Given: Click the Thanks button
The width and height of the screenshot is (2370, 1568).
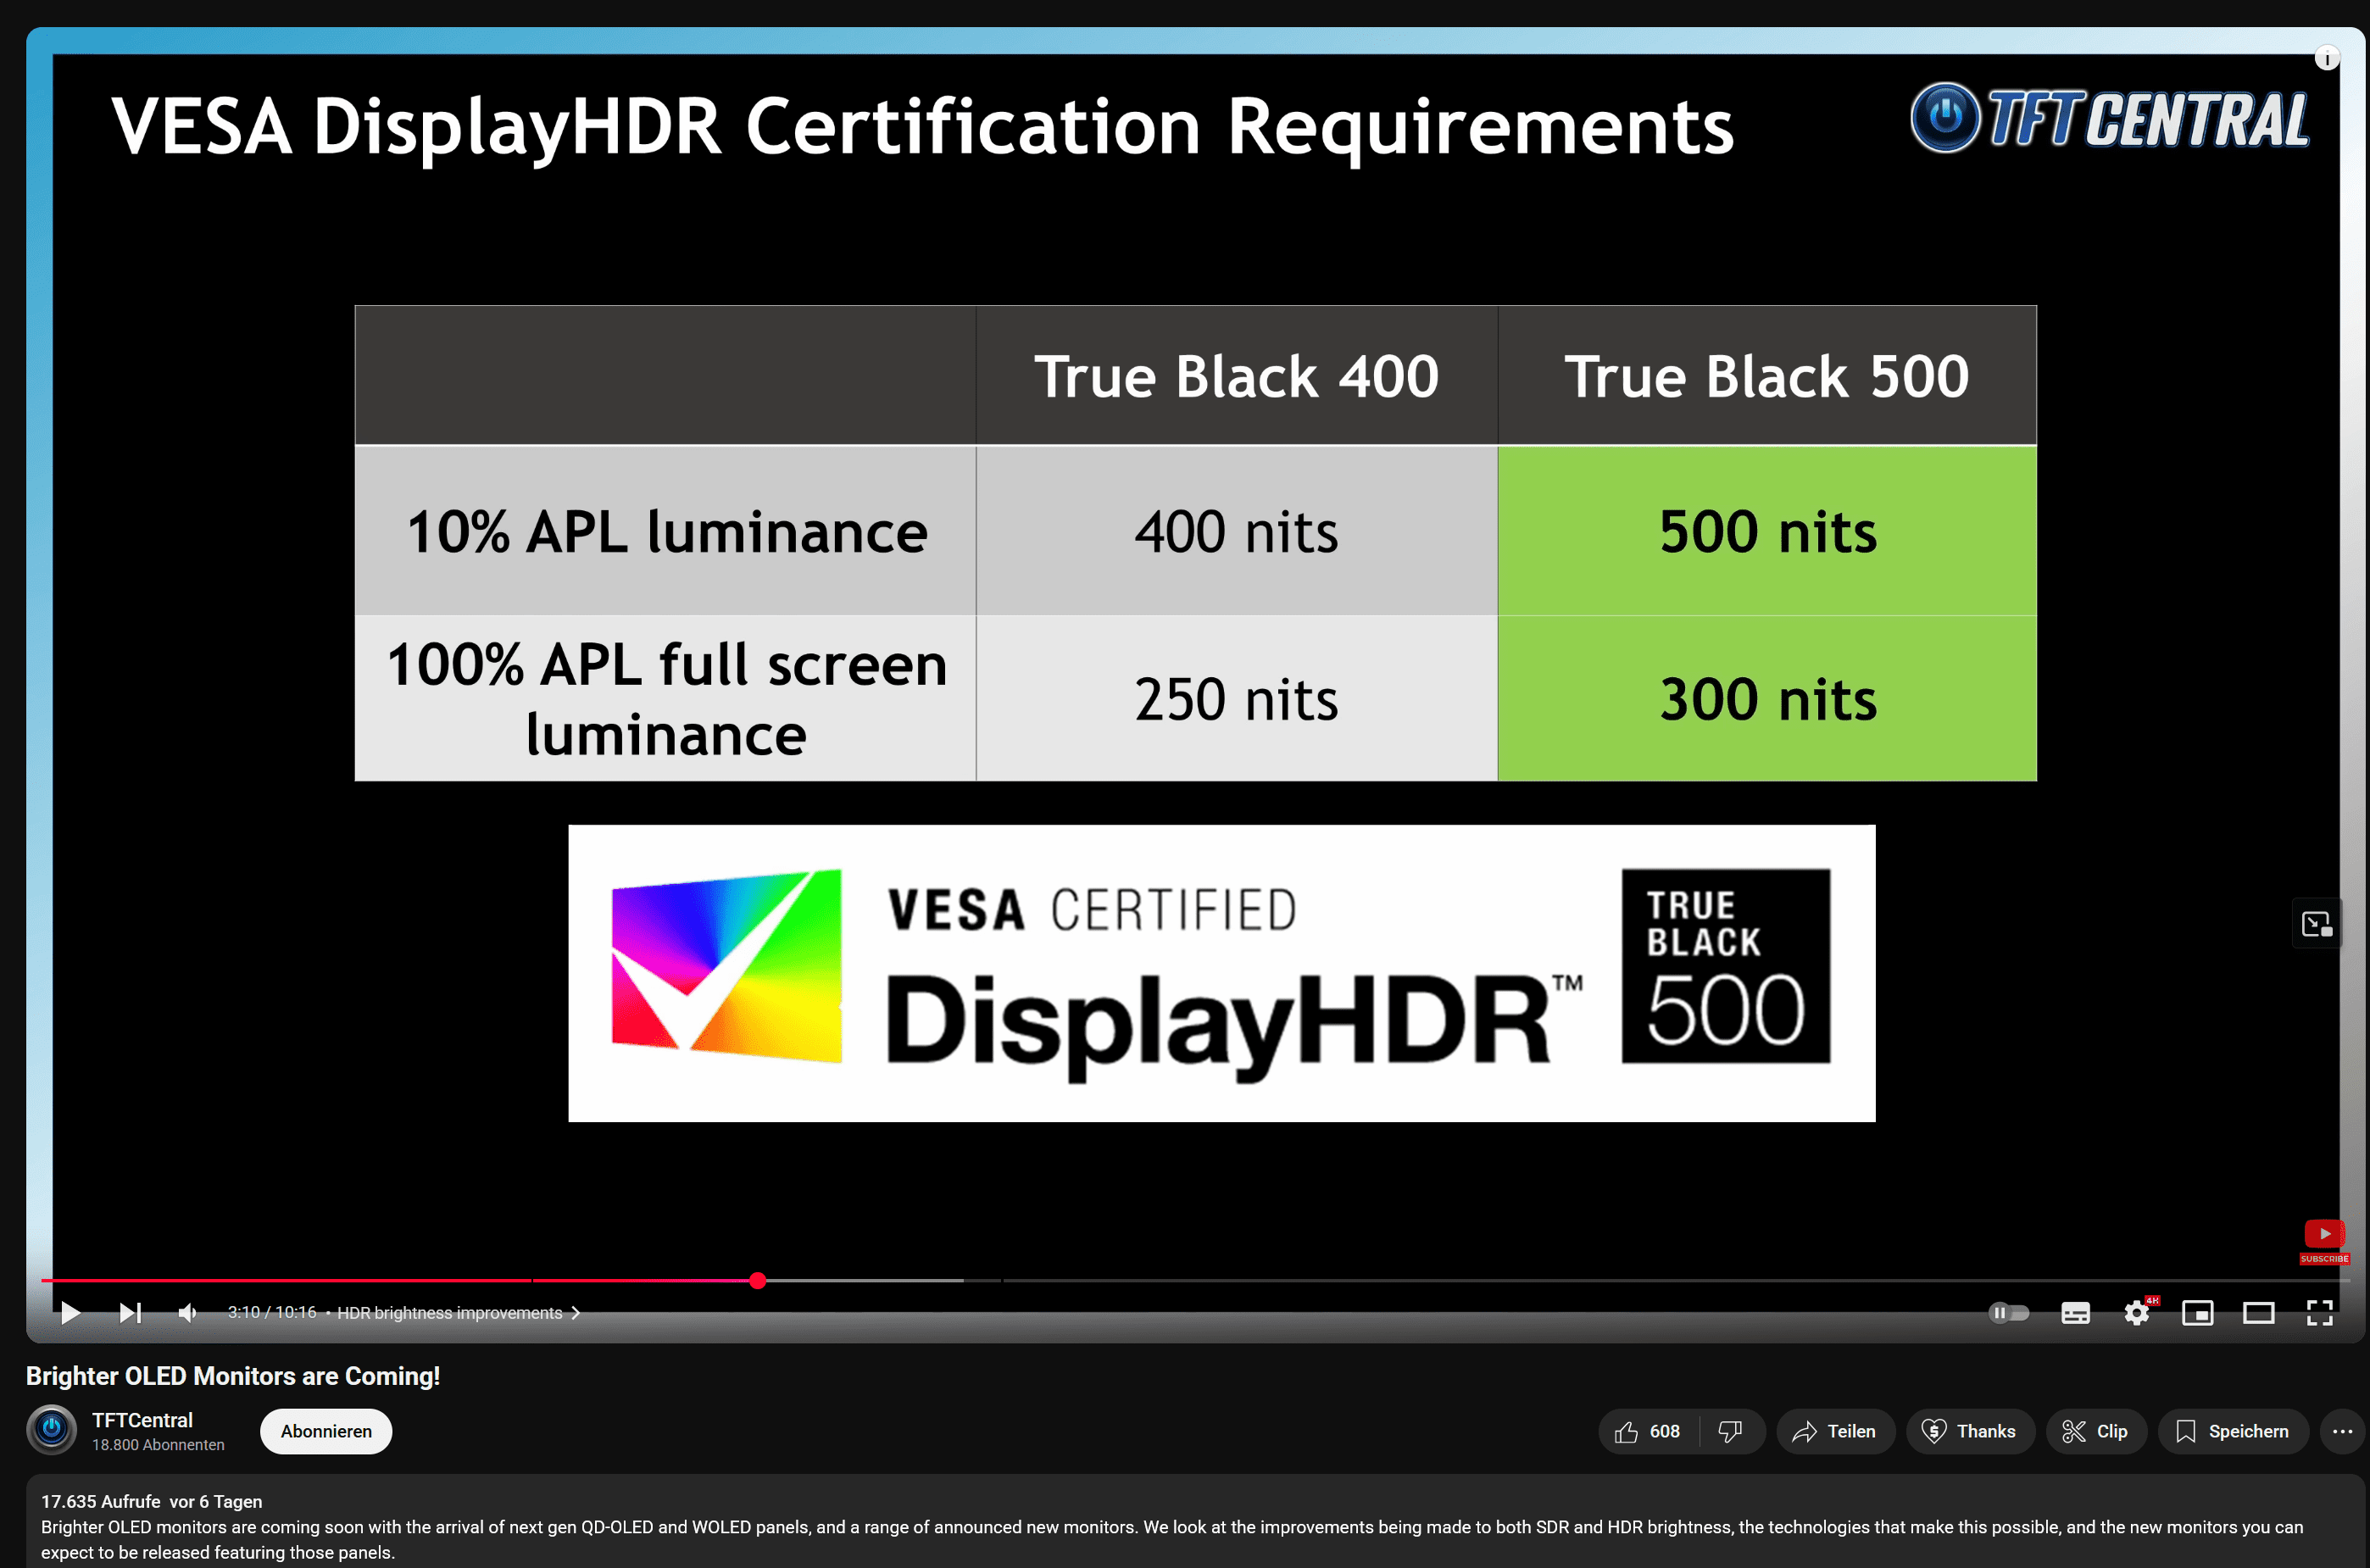Looking at the screenshot, I should [1969, 1431].
